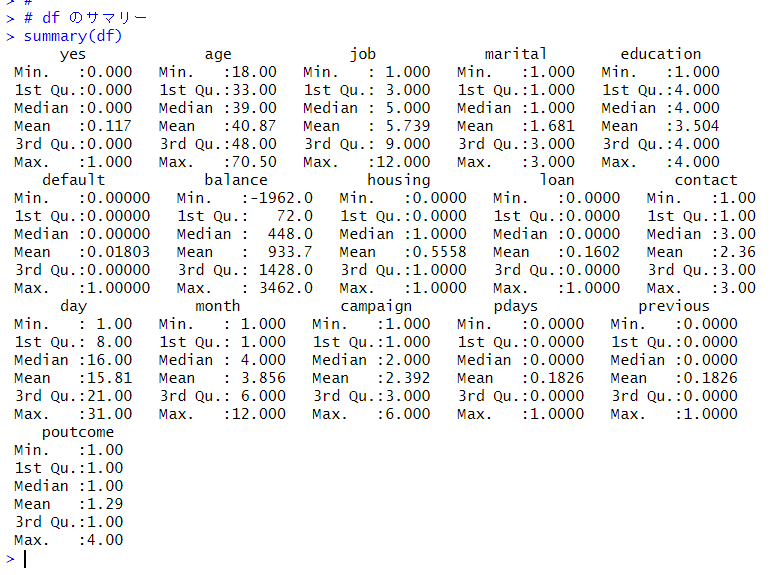Screen dimensions: 772x575
Task: Select default mean value 0.01803
Action: tap(118, 252)
